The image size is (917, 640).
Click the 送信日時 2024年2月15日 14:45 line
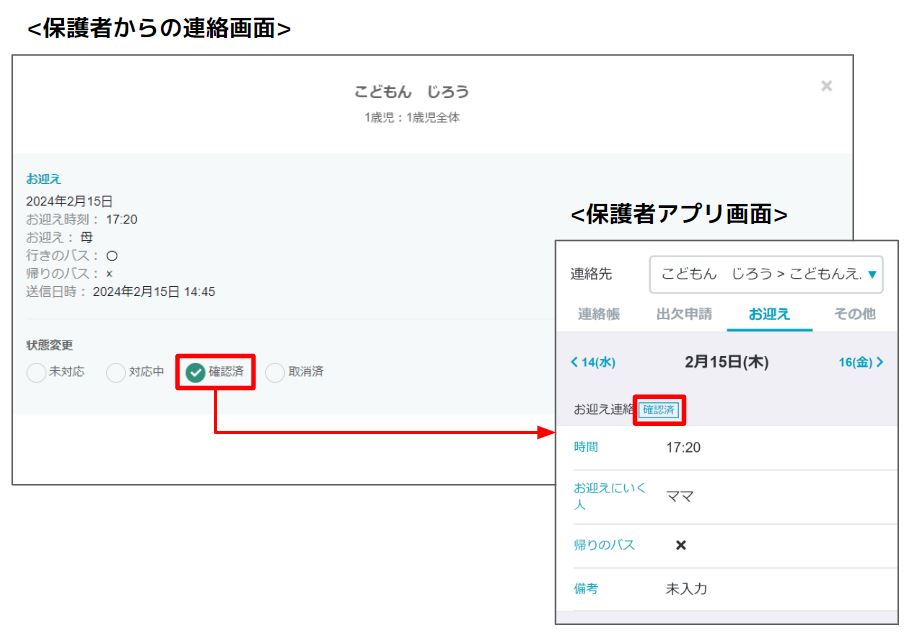pos(120,292)
